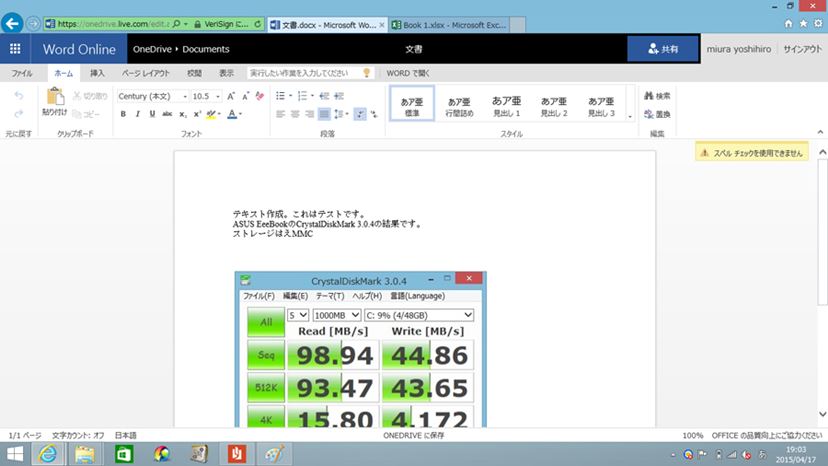Click the Redo arrow in the ribbon
Viewport: 828px width, 466px height.
pos(19,114)
